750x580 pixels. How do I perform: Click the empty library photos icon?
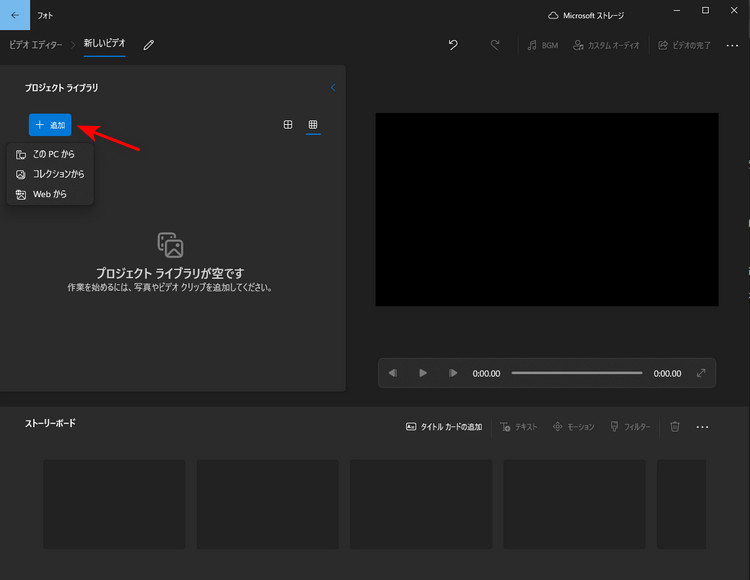coord(170,245)
